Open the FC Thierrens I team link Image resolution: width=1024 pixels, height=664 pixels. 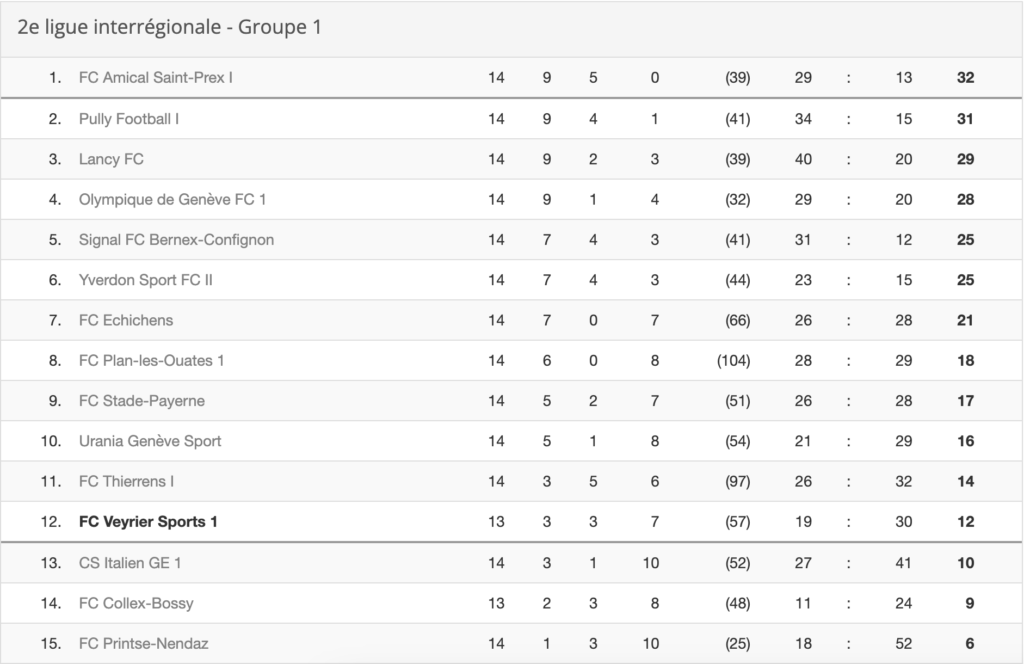coord(127,481)
